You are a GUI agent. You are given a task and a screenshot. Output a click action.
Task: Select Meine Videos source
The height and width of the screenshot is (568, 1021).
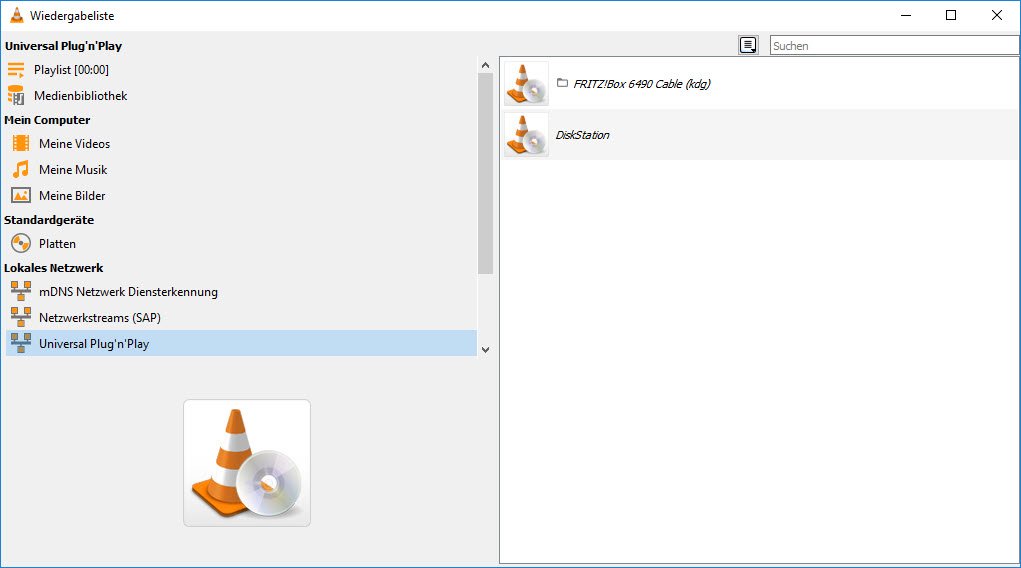74,143
